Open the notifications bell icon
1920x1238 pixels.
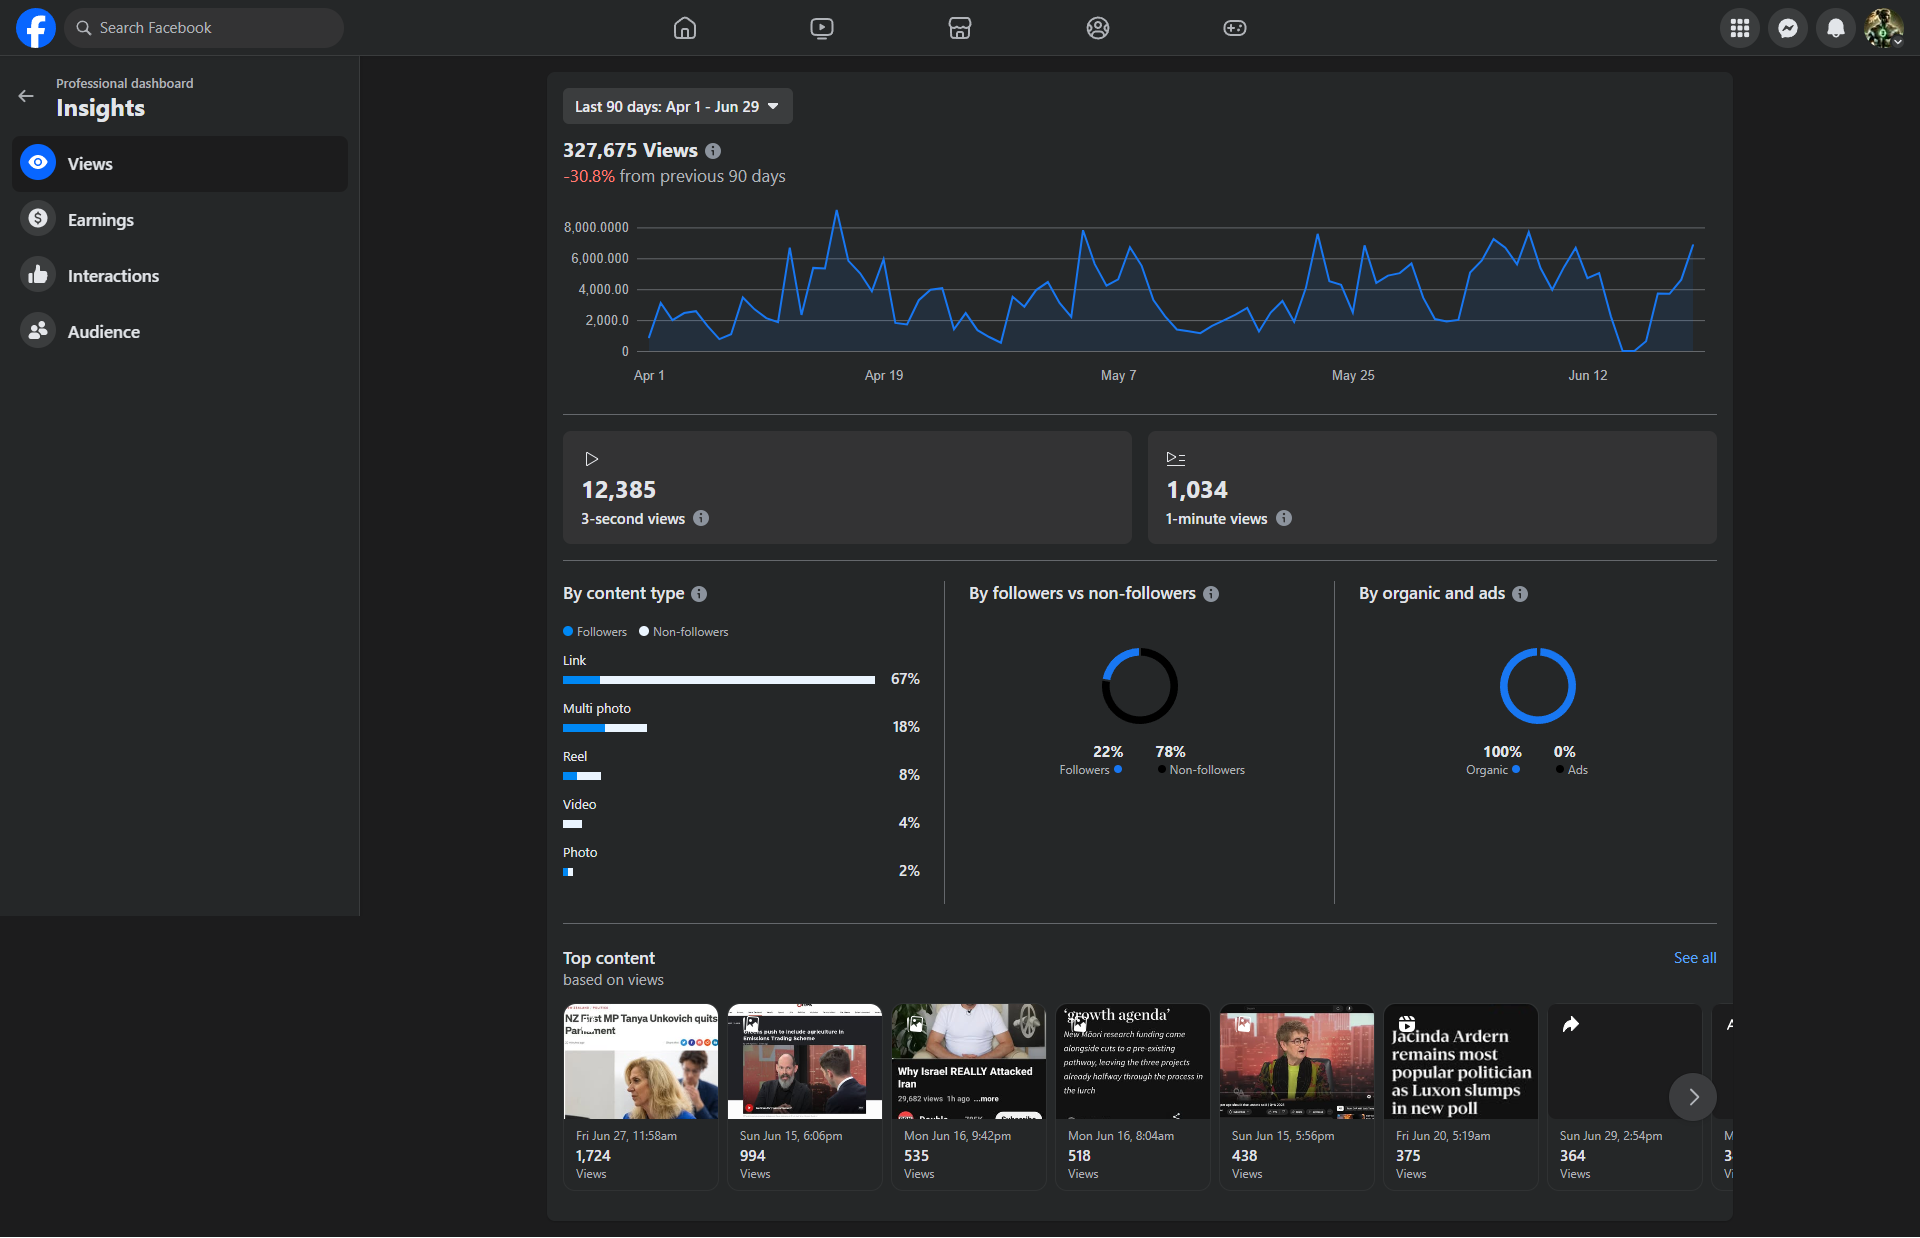(1836, 28)
